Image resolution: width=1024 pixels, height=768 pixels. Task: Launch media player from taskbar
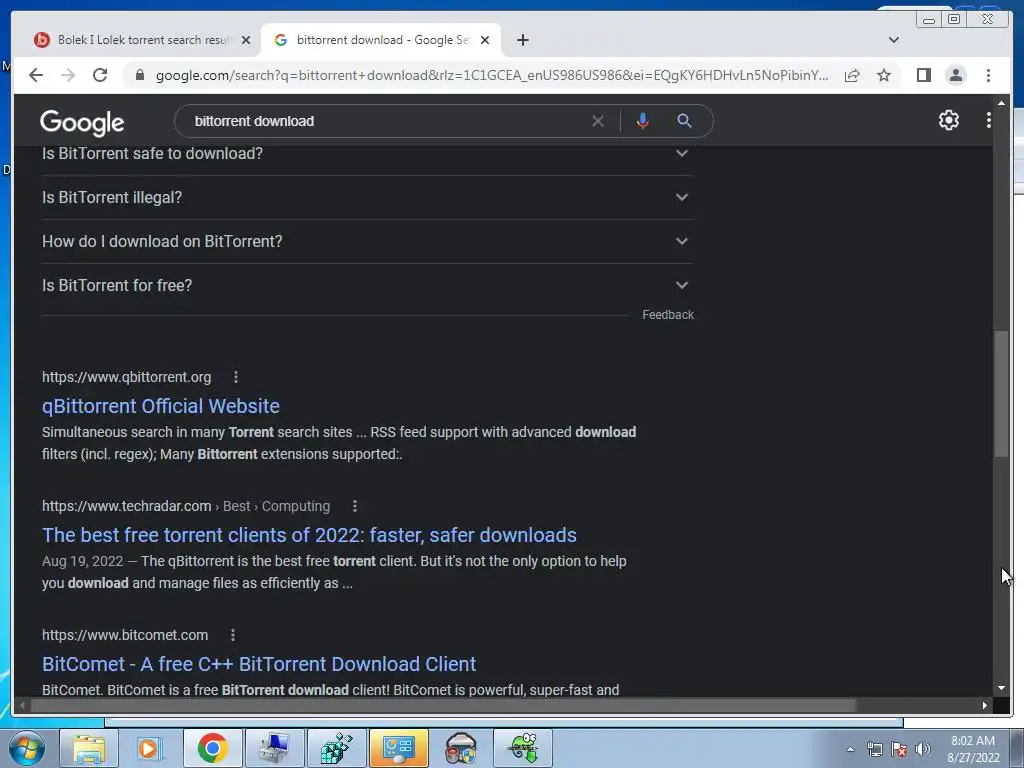coord(149,748)
